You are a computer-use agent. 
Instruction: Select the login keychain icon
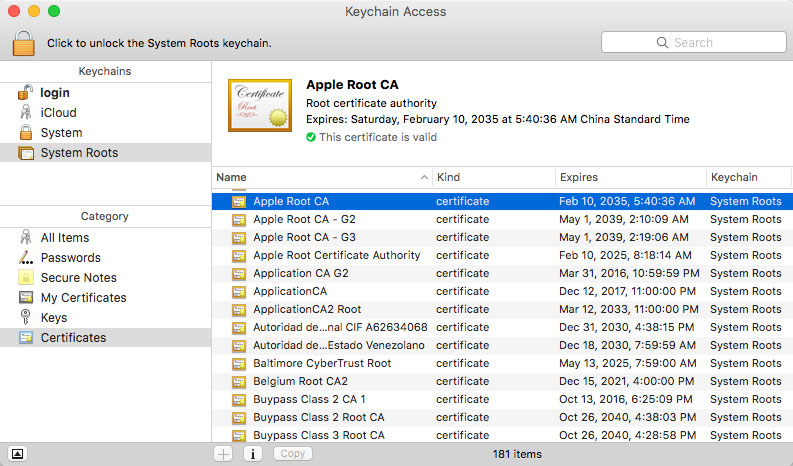pos(25,93)
